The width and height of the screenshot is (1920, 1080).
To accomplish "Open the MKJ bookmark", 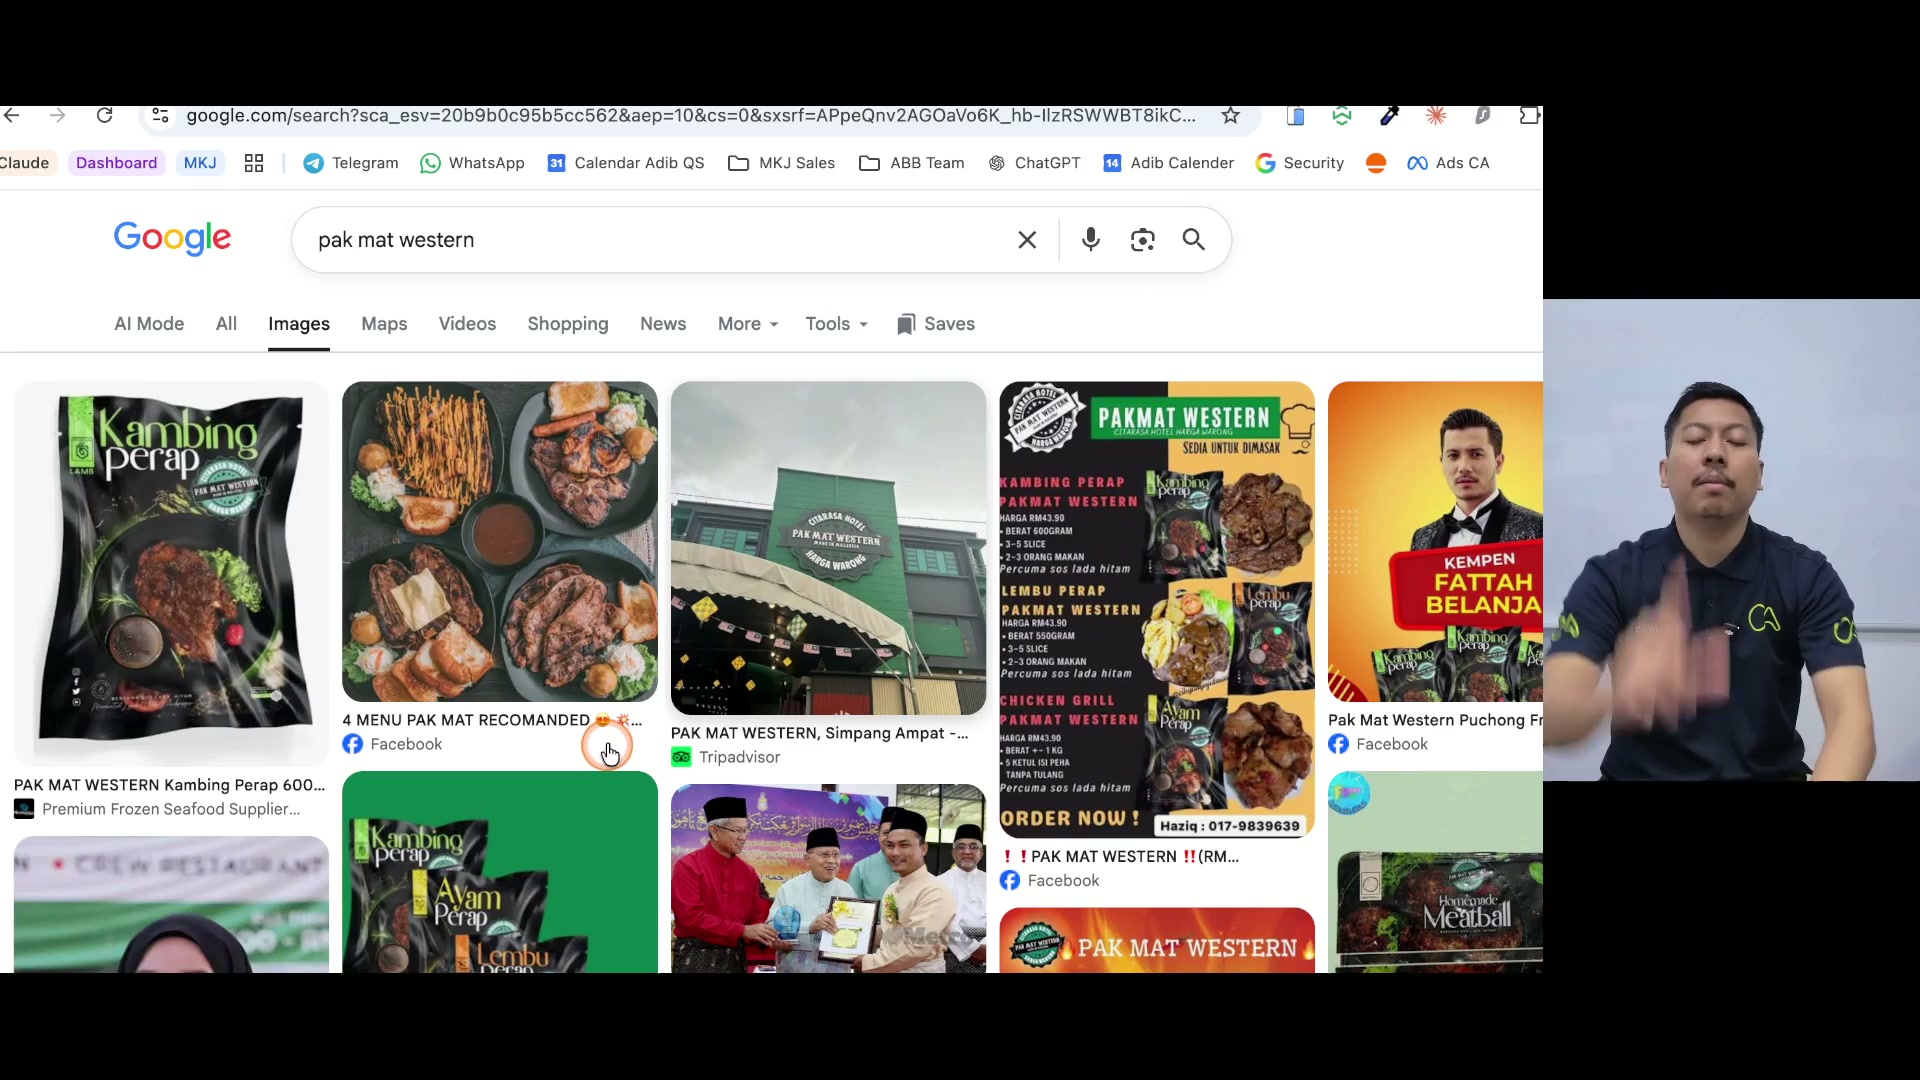I will pyautogui.click(x=200, y=163).
